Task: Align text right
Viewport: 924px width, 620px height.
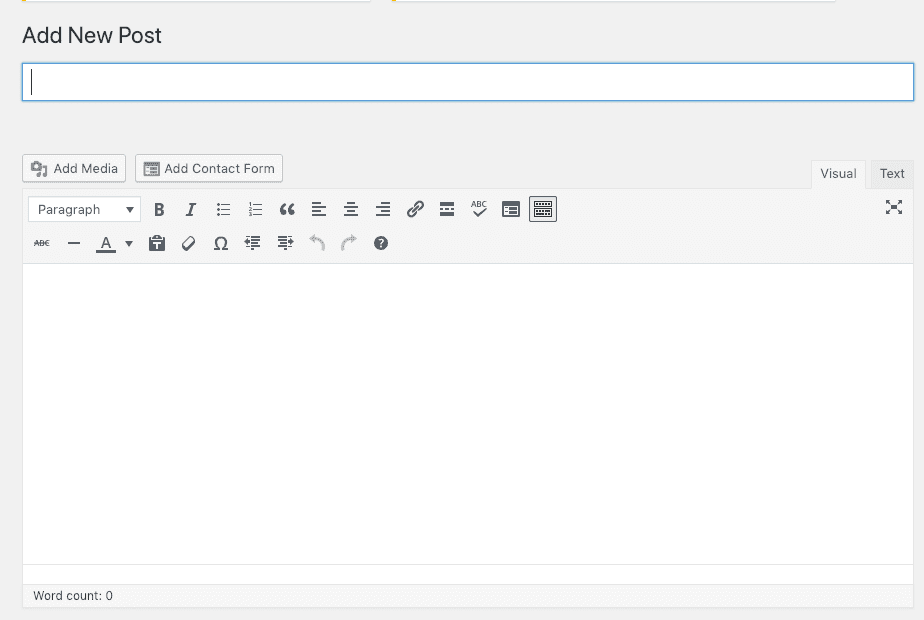Action: click(x=383, y=209)
